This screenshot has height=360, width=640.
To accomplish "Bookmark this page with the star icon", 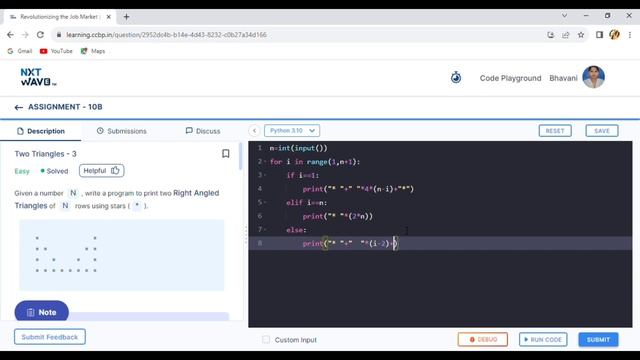I will click(581, 35).
